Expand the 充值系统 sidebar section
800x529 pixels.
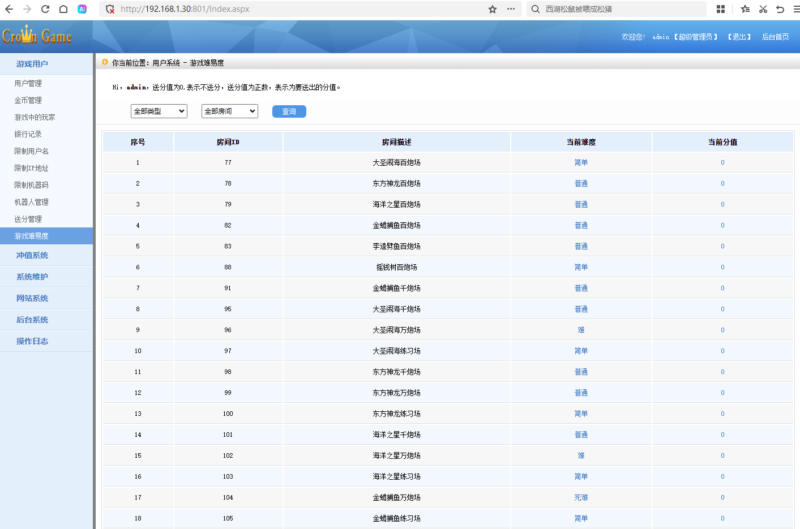click(32, 255)
